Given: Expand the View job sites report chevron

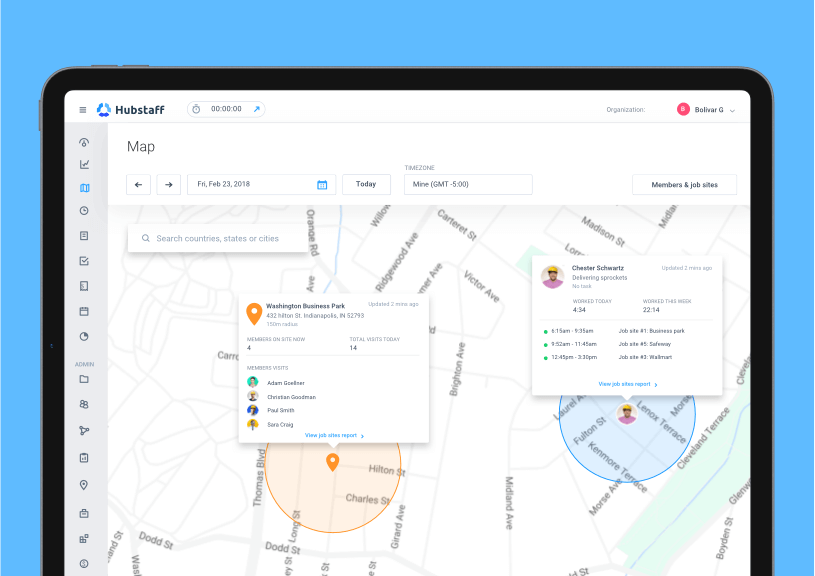Looking at the screenshot, I should pyautogui.click(x=362, y=435).
